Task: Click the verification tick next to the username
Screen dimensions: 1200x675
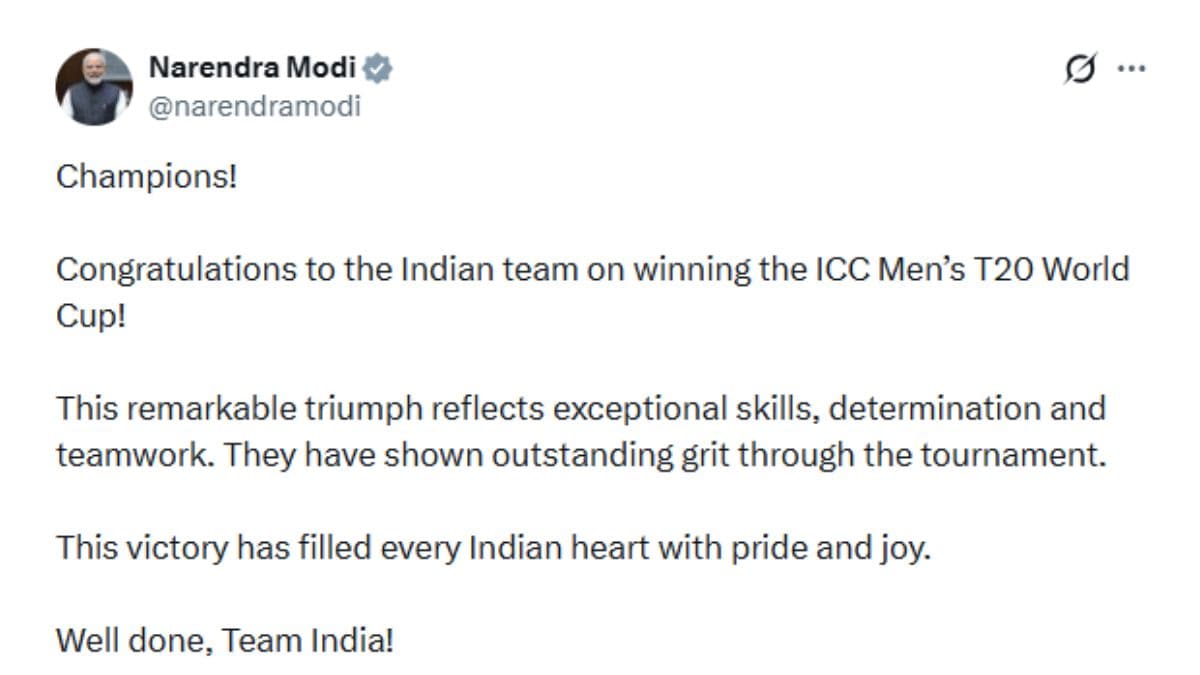Action: pyautogui.click(x=378, y=67)
